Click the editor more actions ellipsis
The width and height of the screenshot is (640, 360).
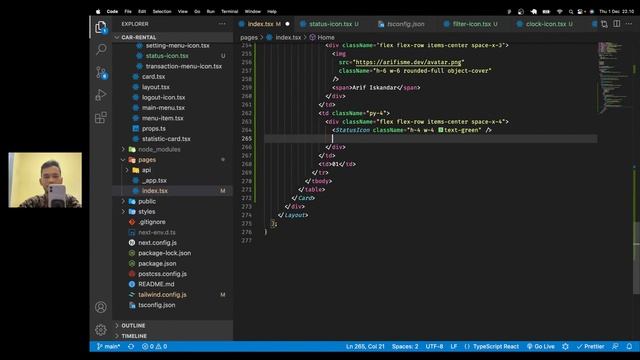click(629, 24)
